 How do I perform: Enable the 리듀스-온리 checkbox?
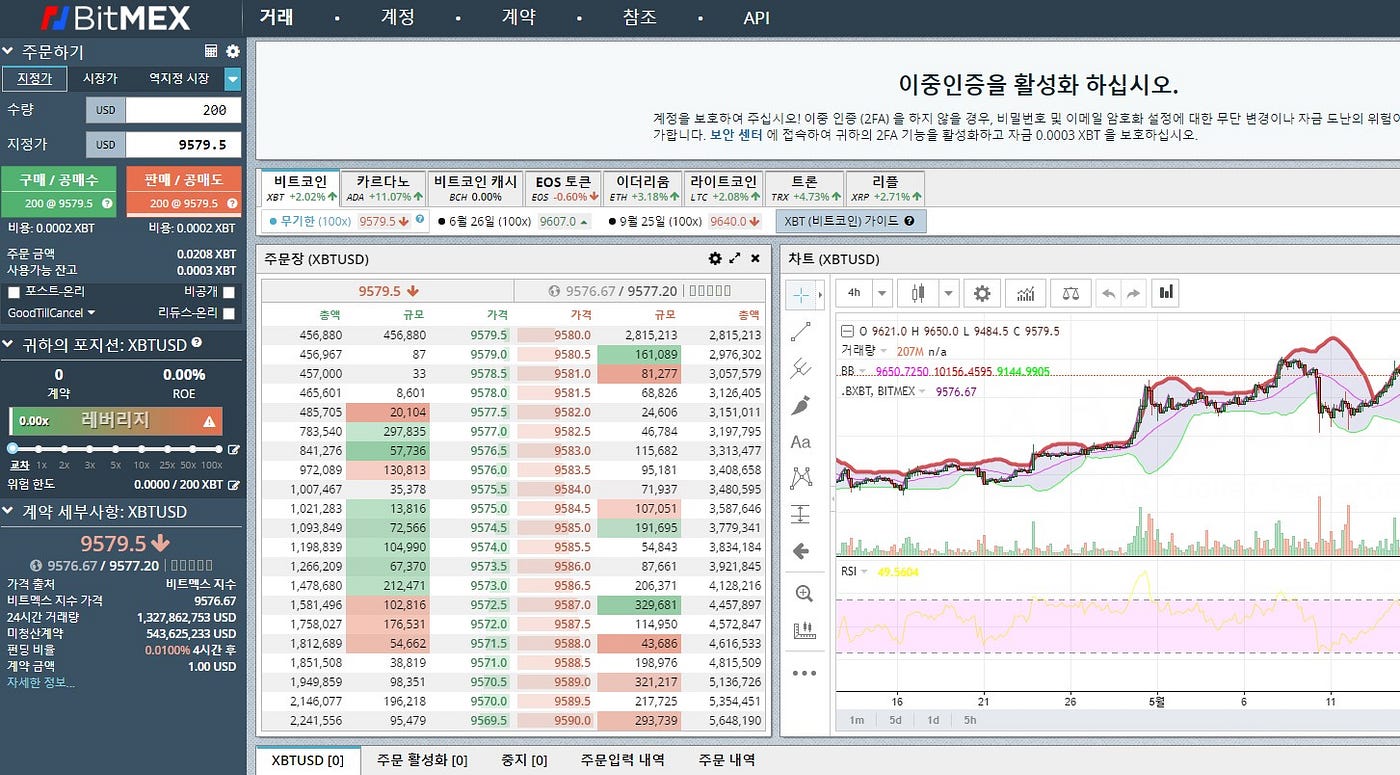[229, 313]
